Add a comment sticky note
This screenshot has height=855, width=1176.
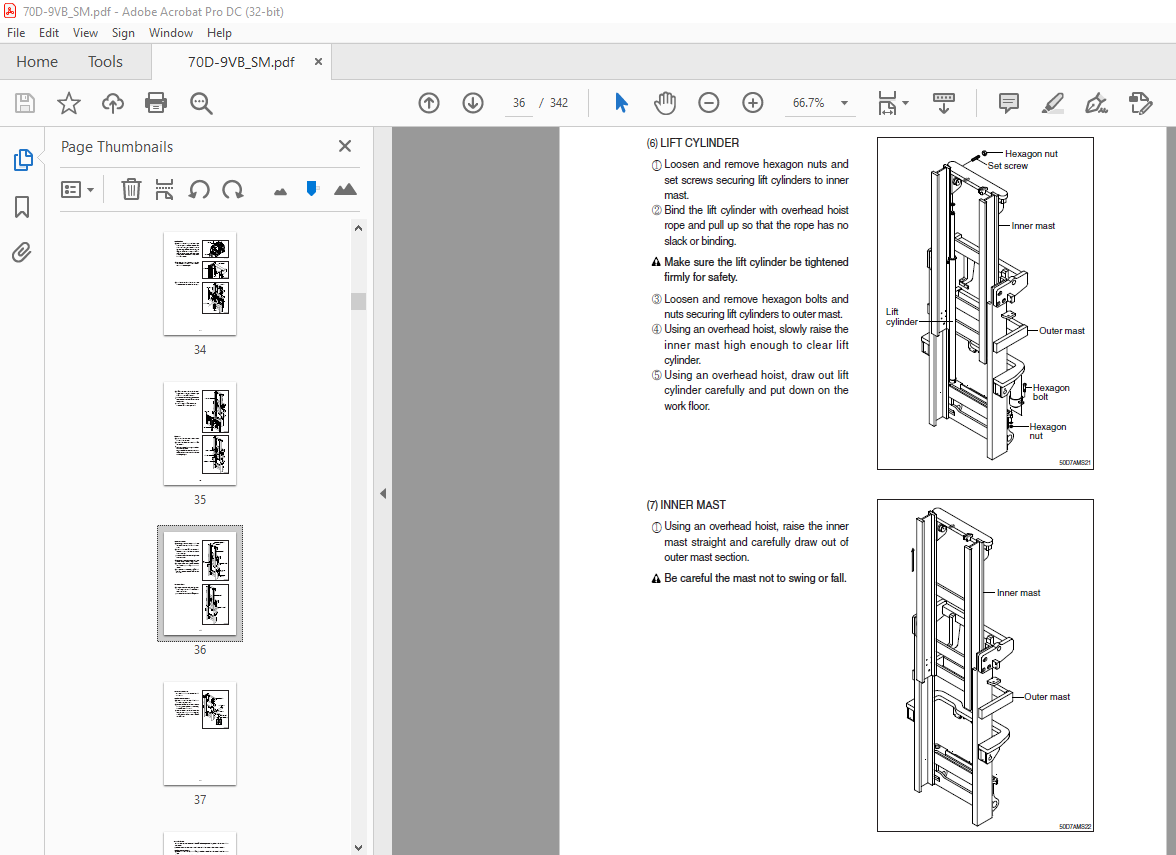pos(1009,103)
